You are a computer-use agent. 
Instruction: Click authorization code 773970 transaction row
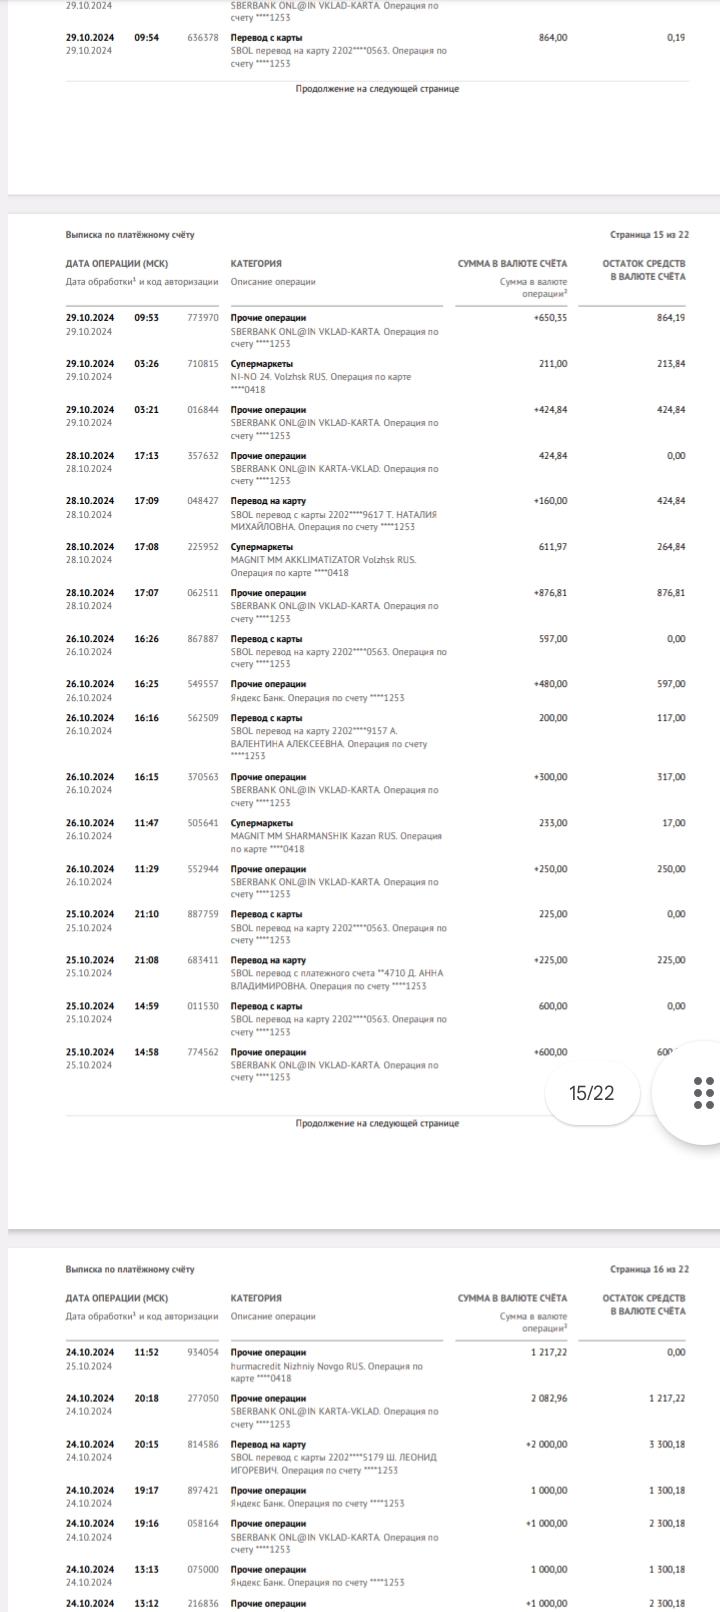pos(376,330)
